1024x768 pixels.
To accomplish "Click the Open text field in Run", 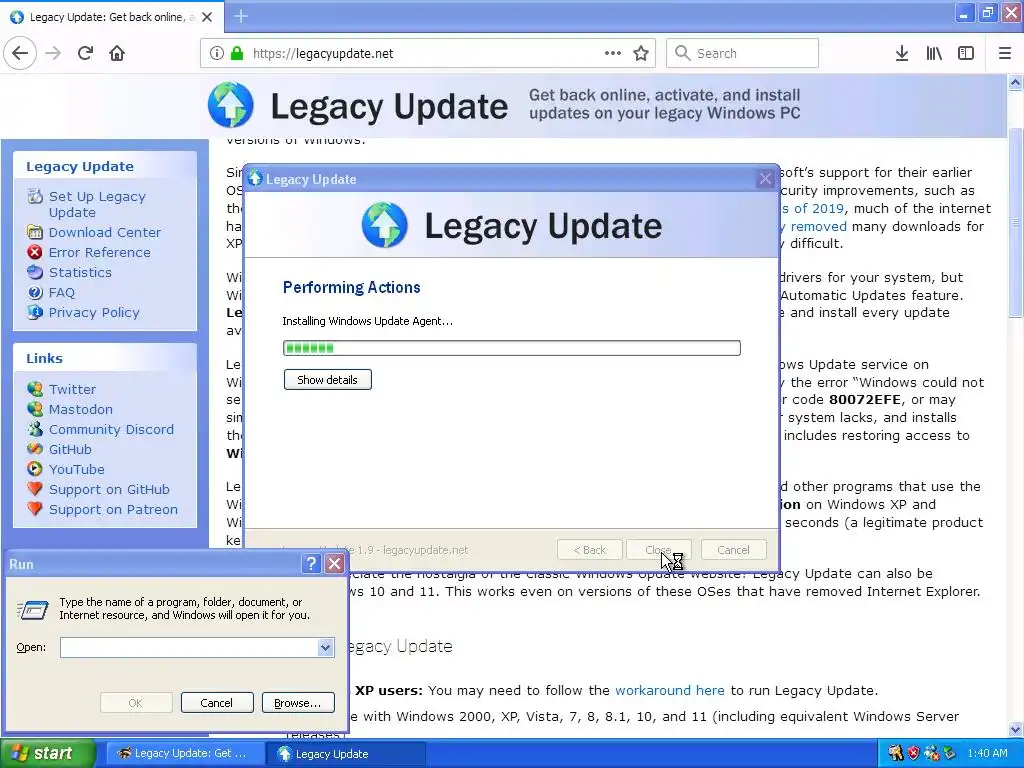I will pyautogui.click(x=189, y=647).
